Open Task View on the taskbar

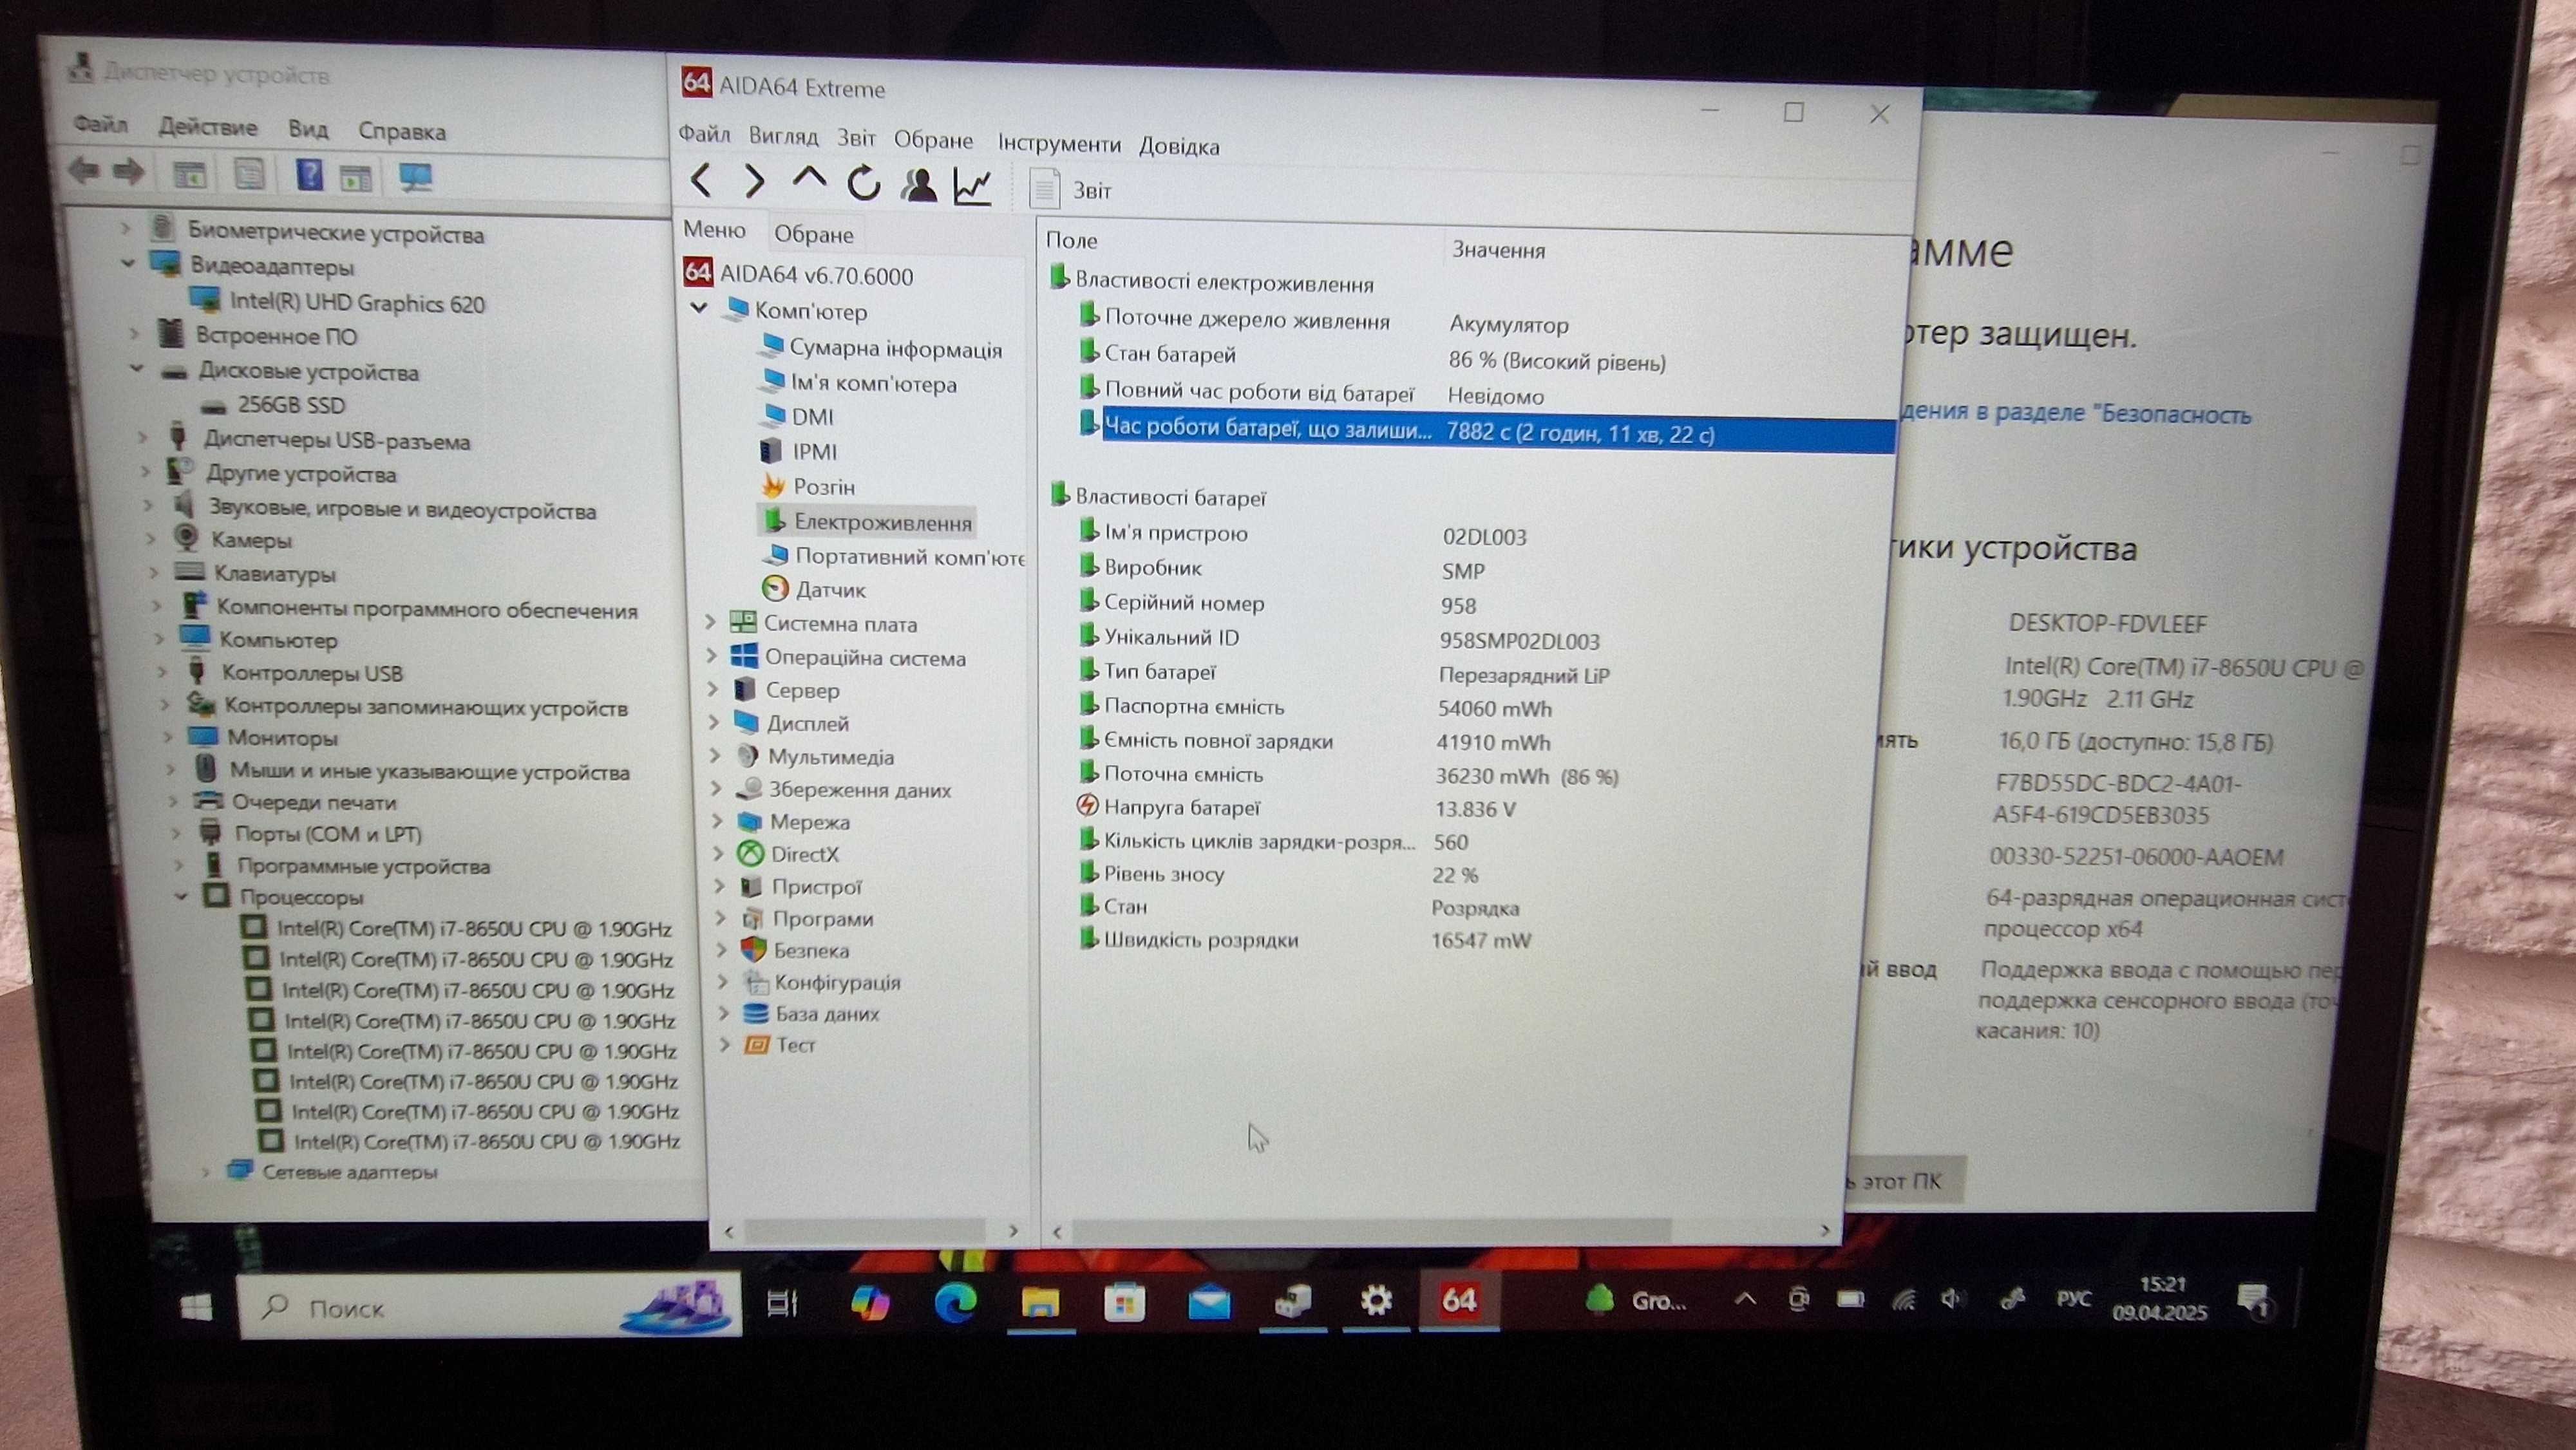coord(782,1303)
